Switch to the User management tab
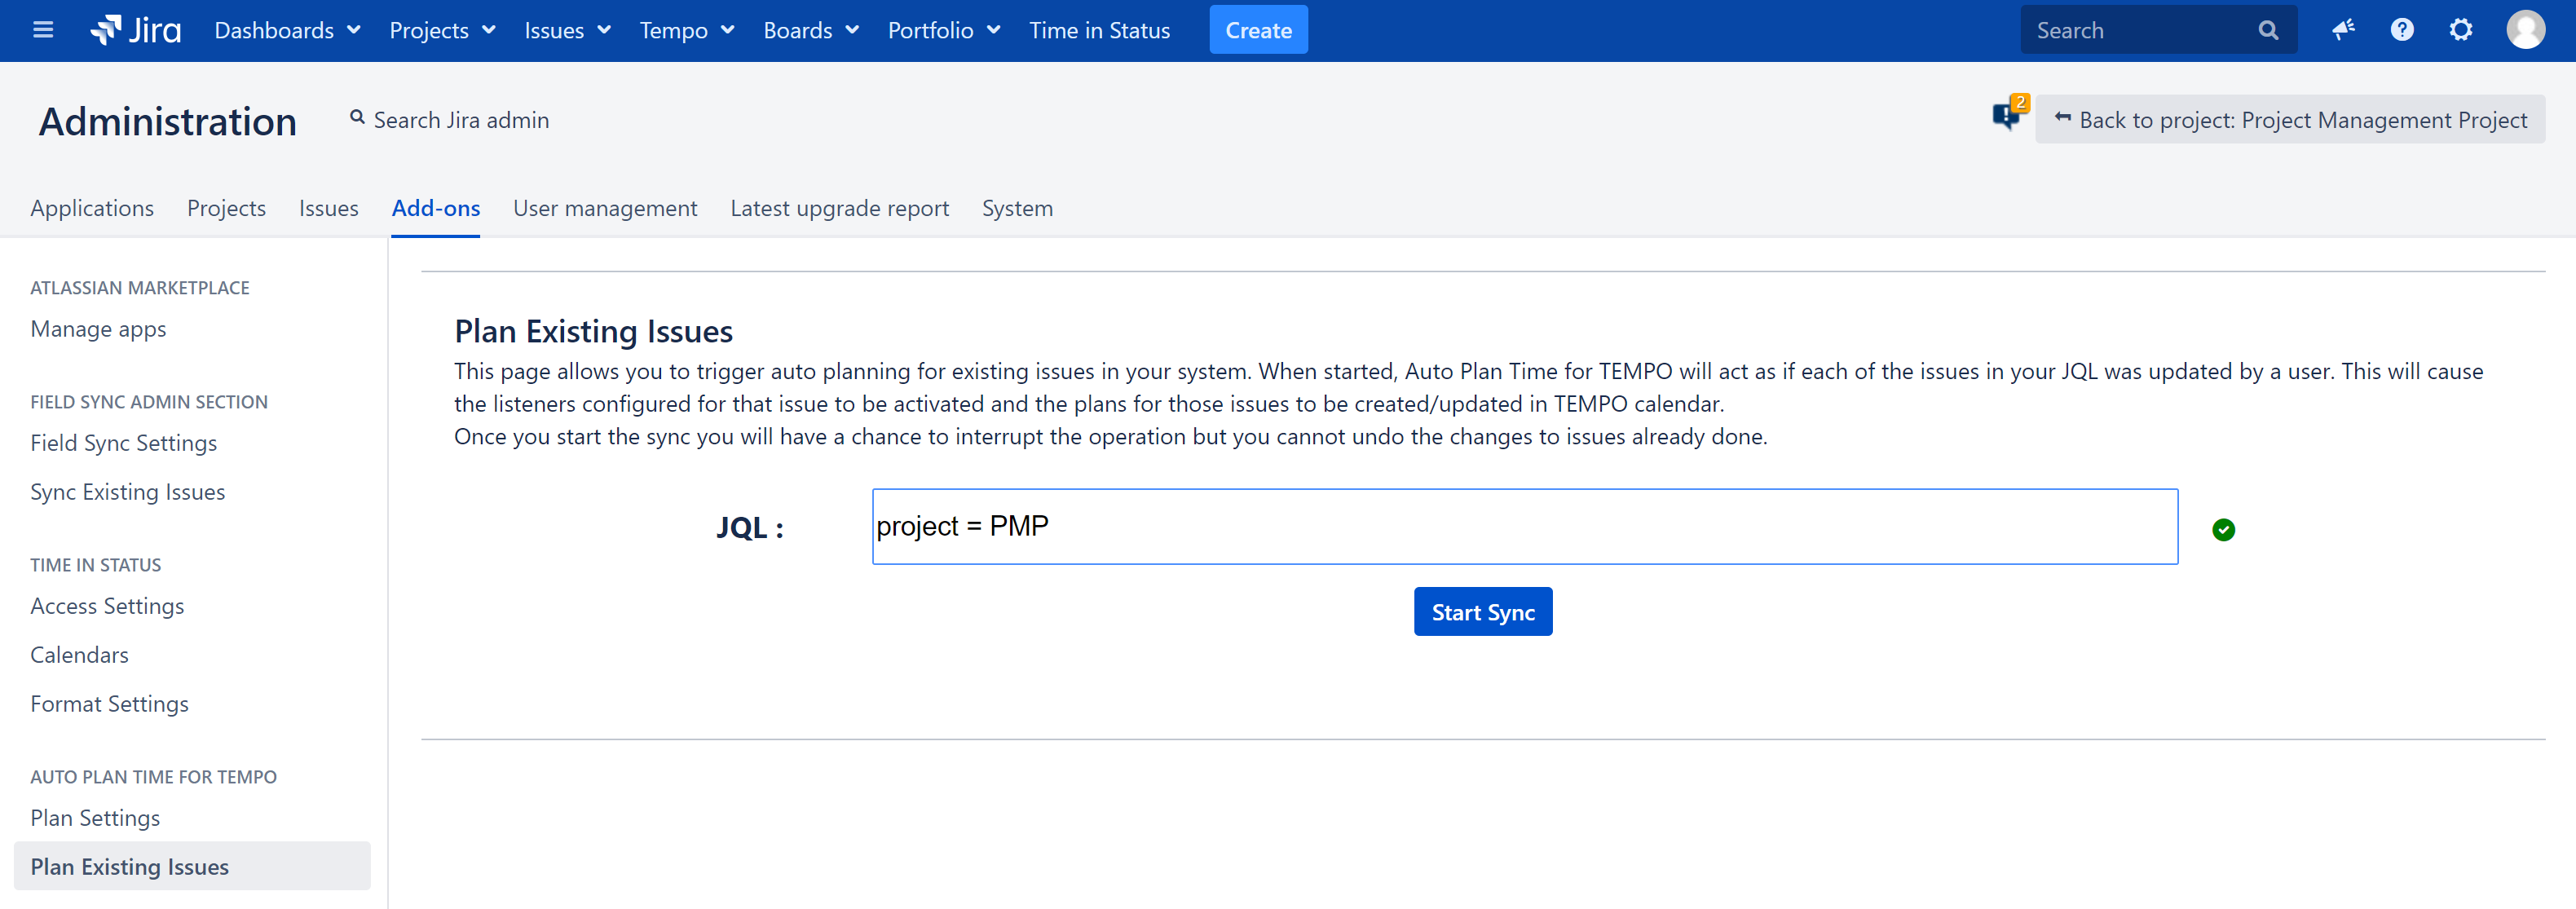This screenshot has height=909, width=2576. click(x=605, y=208)
